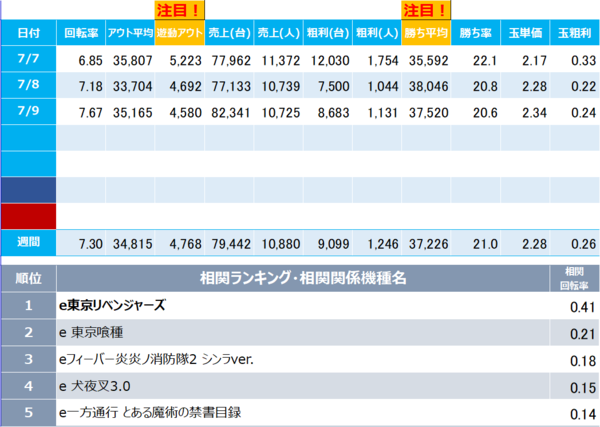
Task: Click the 12,030 gross profit cell
Action: pyautogui.click(x=328, y=60)
